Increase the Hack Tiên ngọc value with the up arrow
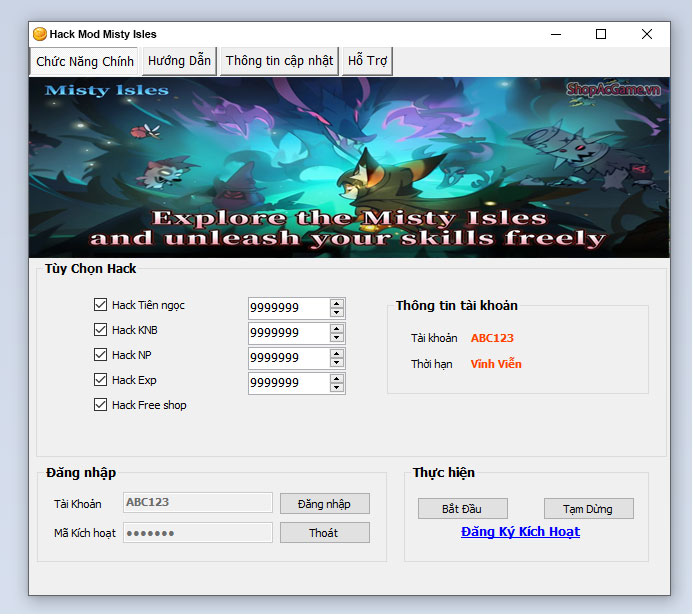This screenshot has width=693, height=616. 337,304
